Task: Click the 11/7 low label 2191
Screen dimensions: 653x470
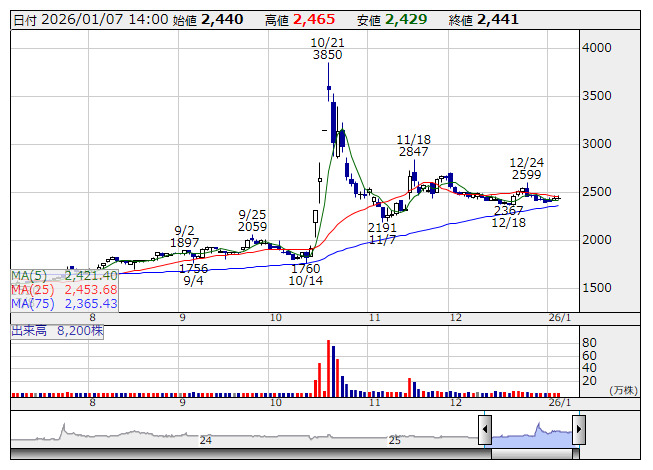Action: coord(382,228)
